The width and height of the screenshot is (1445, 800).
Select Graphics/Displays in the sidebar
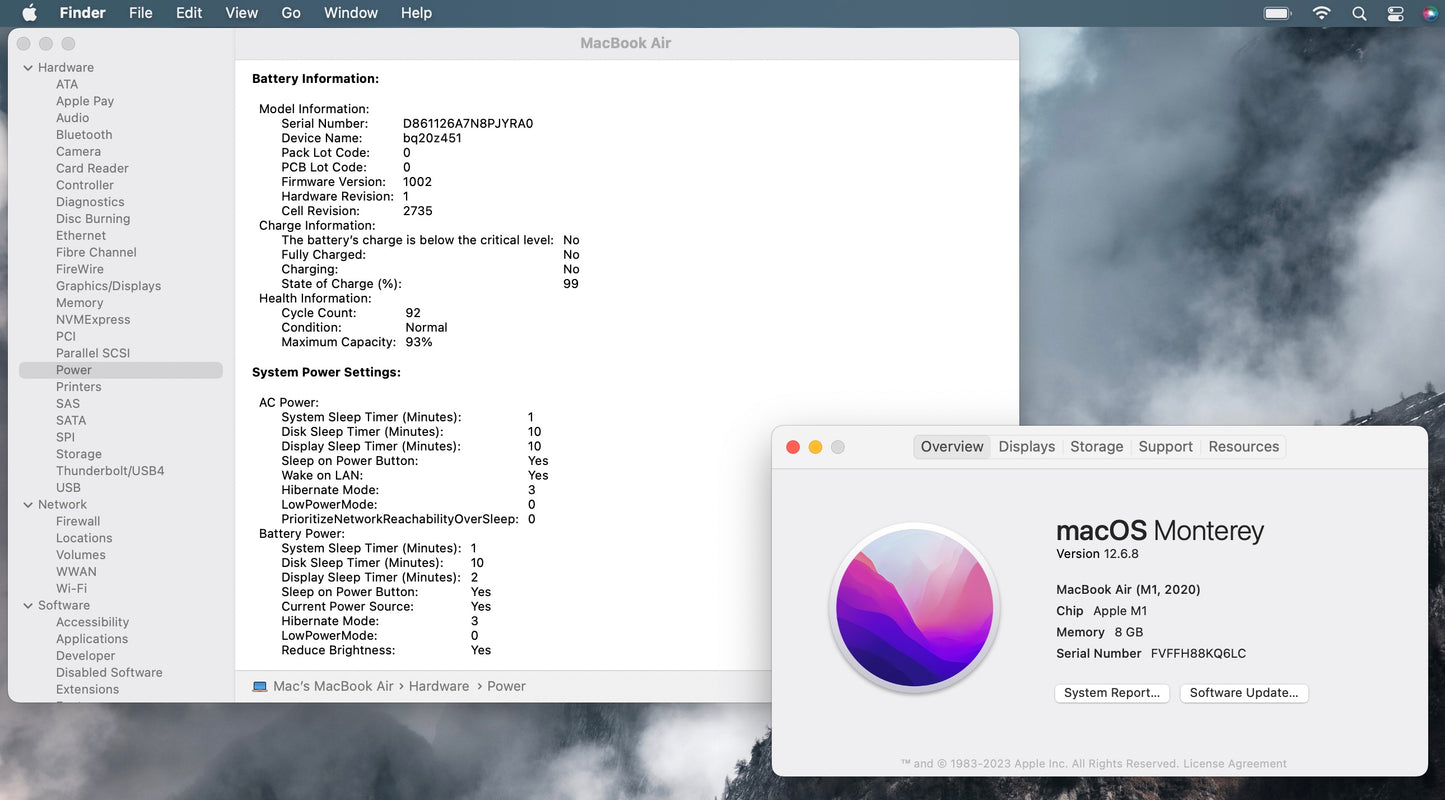pyautogui.click(x=108, y=286)
